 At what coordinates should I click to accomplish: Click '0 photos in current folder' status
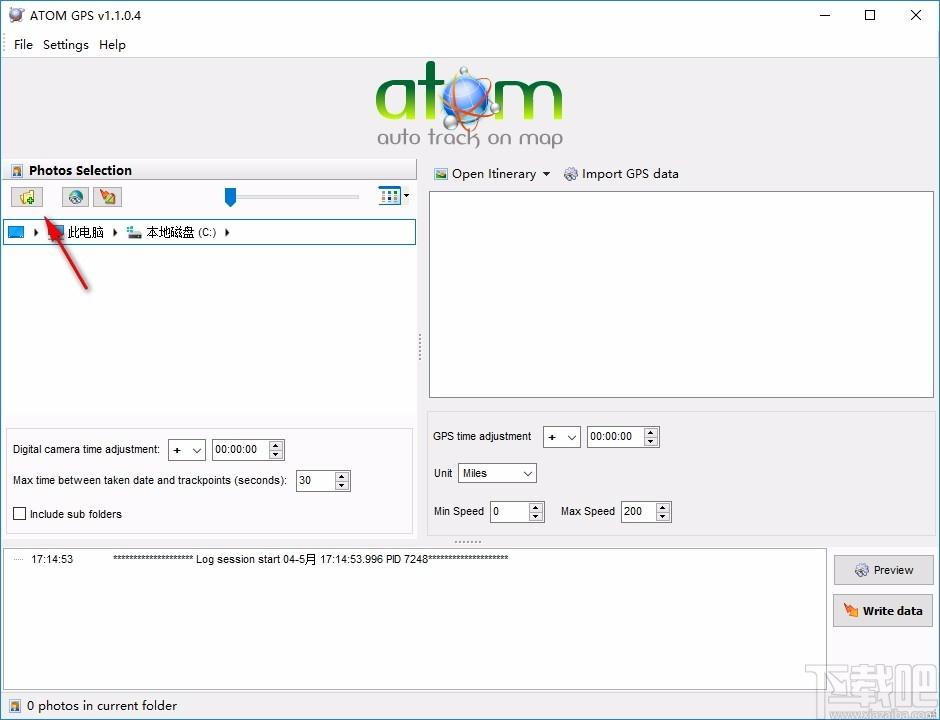pyautogui.click(x=102, y=706)
